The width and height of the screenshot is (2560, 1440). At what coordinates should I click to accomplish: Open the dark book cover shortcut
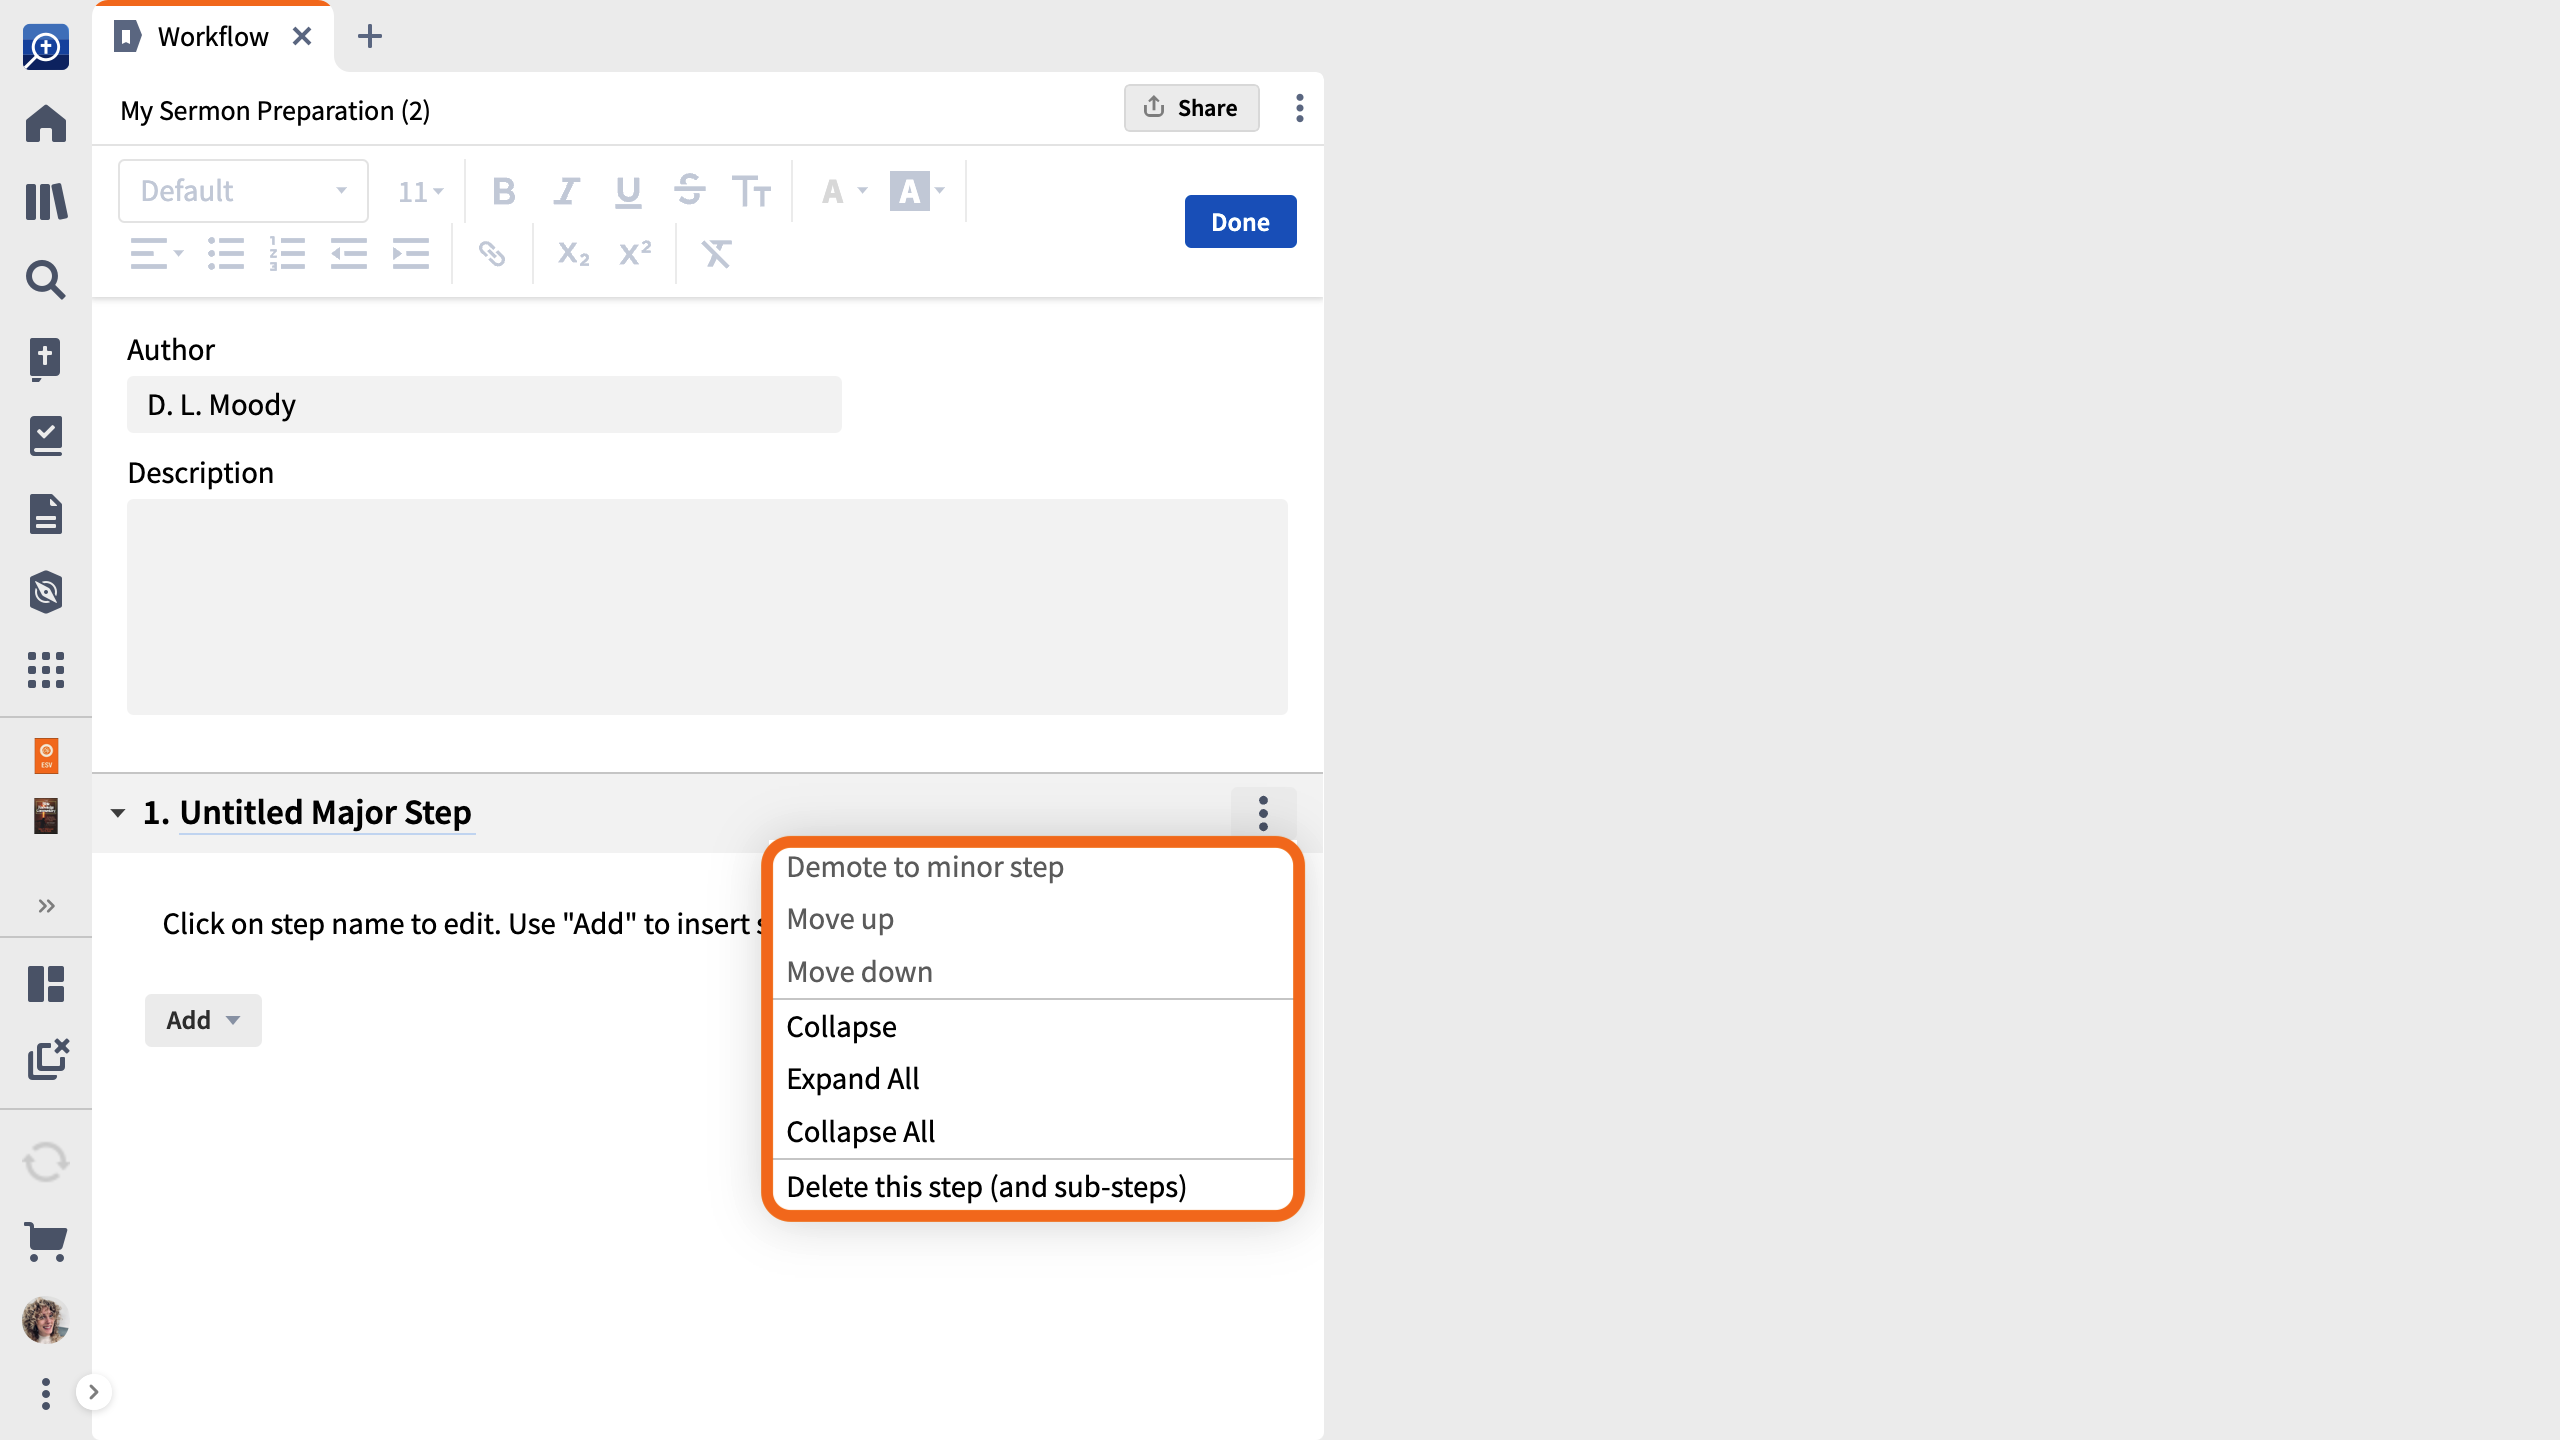click(46, 816)
